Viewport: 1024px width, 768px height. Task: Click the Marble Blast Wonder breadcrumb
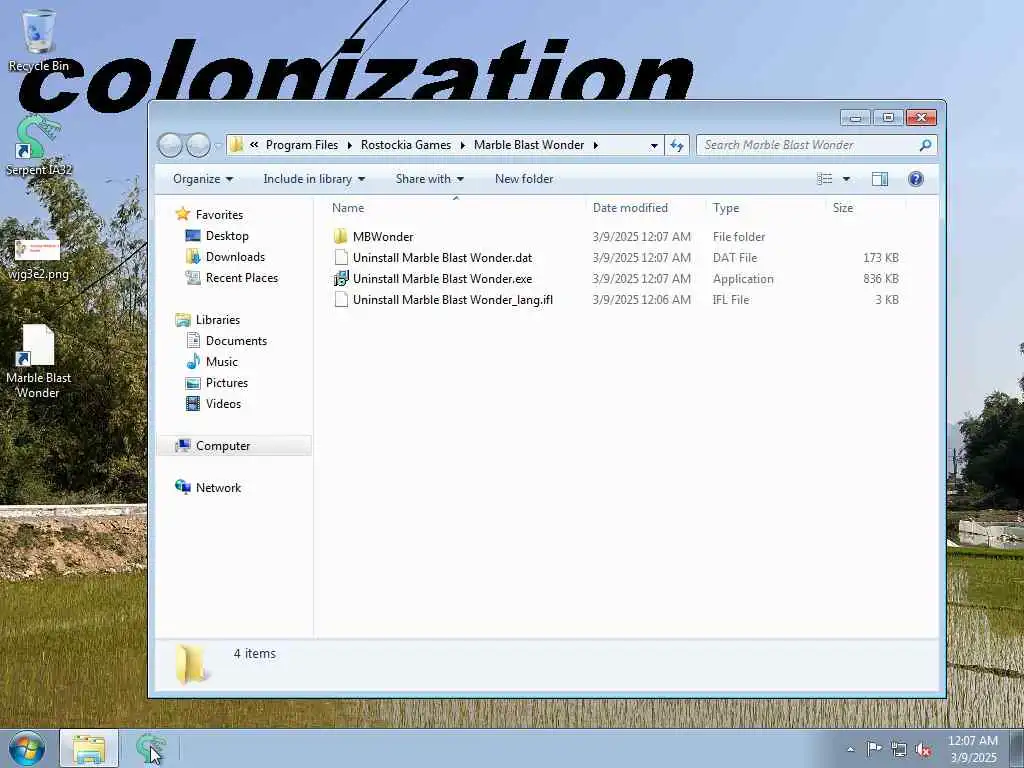(x=529, y=145)
